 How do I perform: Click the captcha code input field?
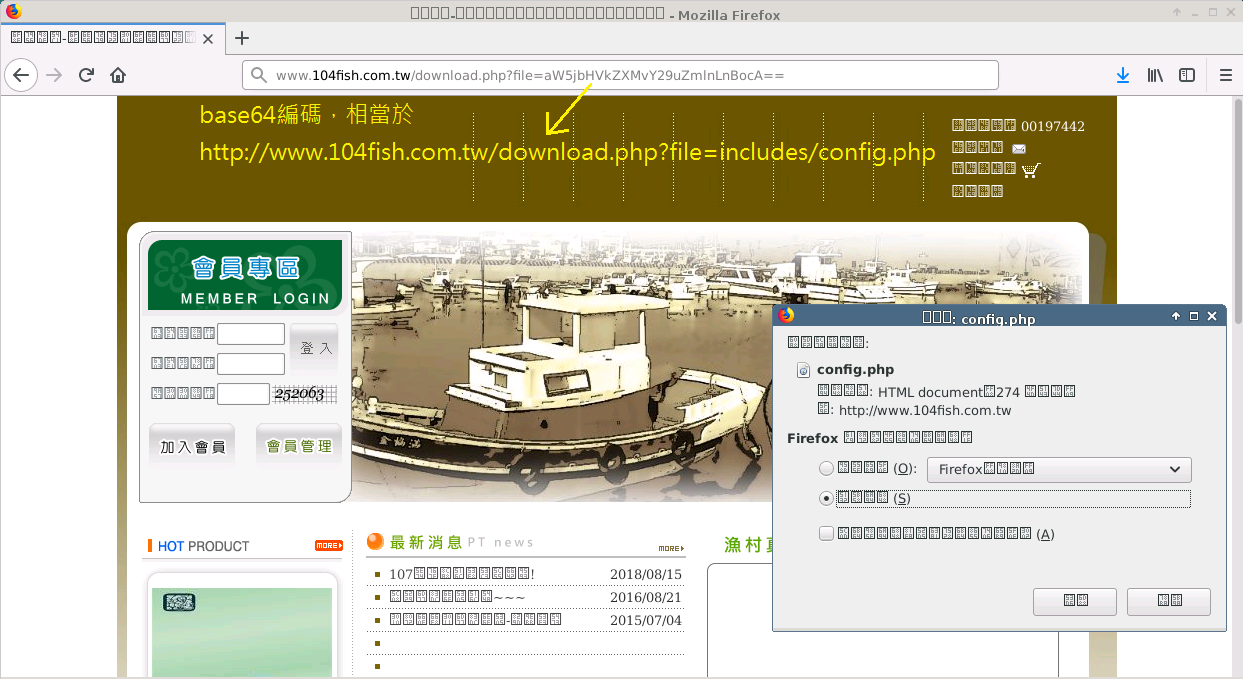coord(243,394)
